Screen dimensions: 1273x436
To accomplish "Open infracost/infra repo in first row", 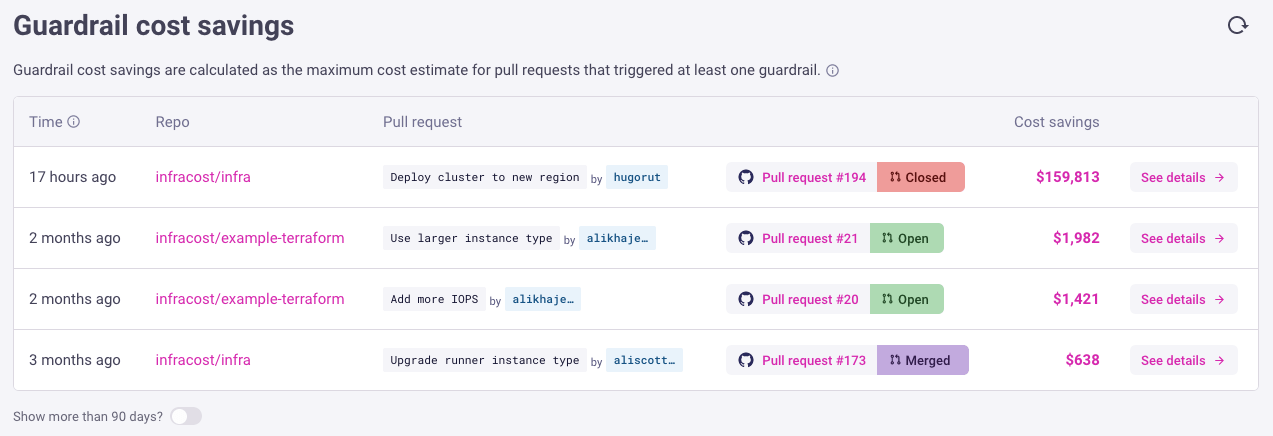I will (x=203, y=177).
